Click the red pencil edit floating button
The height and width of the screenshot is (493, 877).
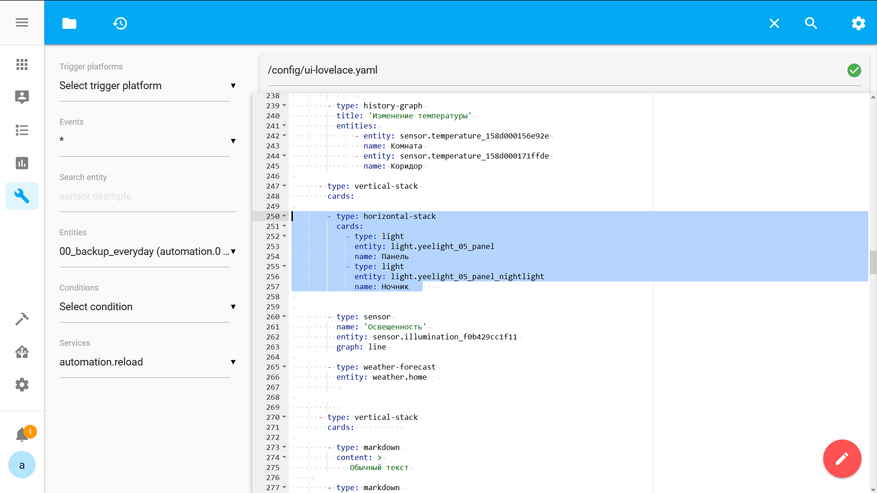(x=842, y=459)
